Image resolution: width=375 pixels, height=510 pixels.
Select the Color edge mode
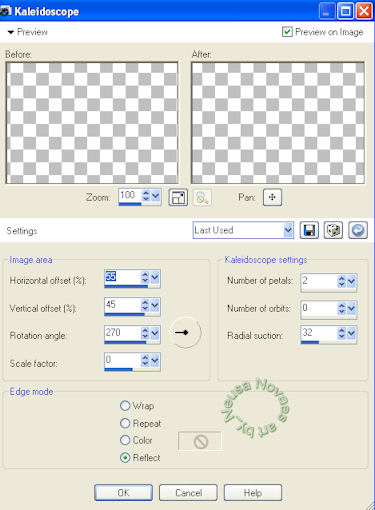click(125, 440)
